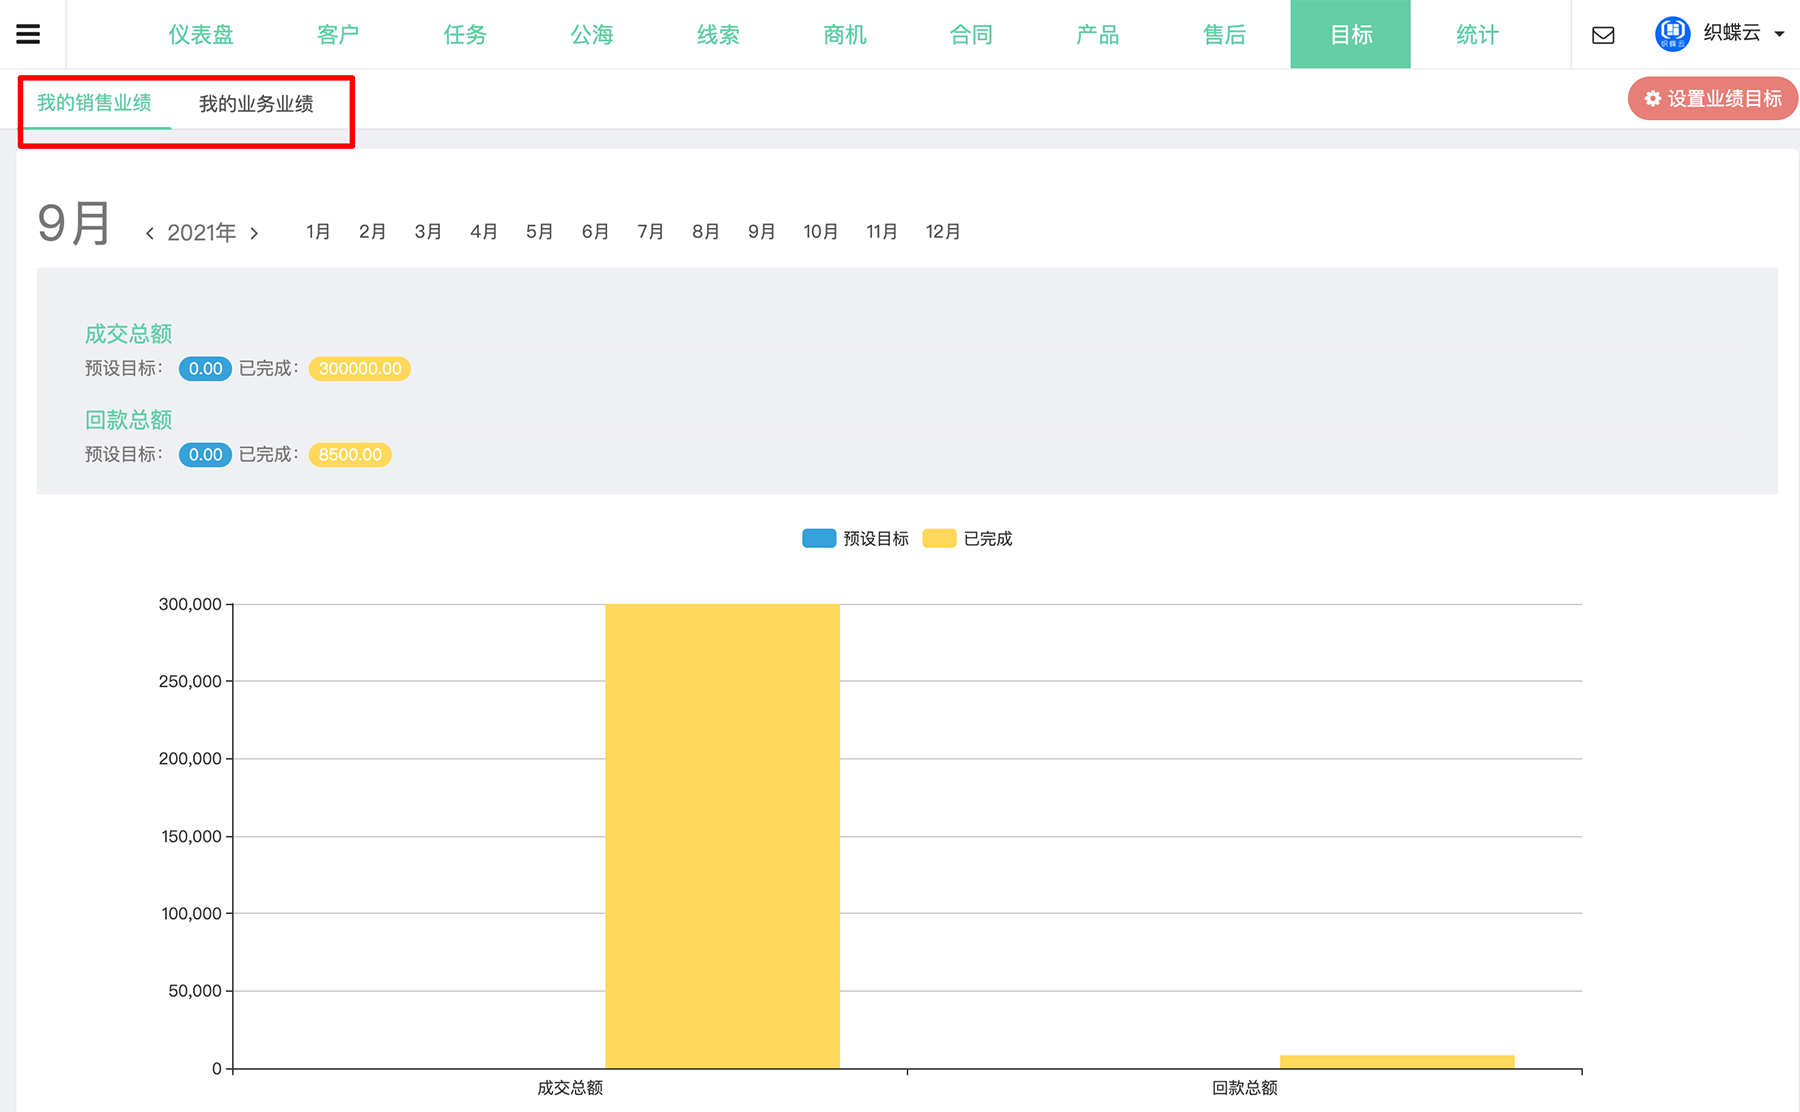The height and width of the screenshot is (1112, 1800).
Task: Click the 回款总额 x-axis label
Action: click(1245, 1088)
